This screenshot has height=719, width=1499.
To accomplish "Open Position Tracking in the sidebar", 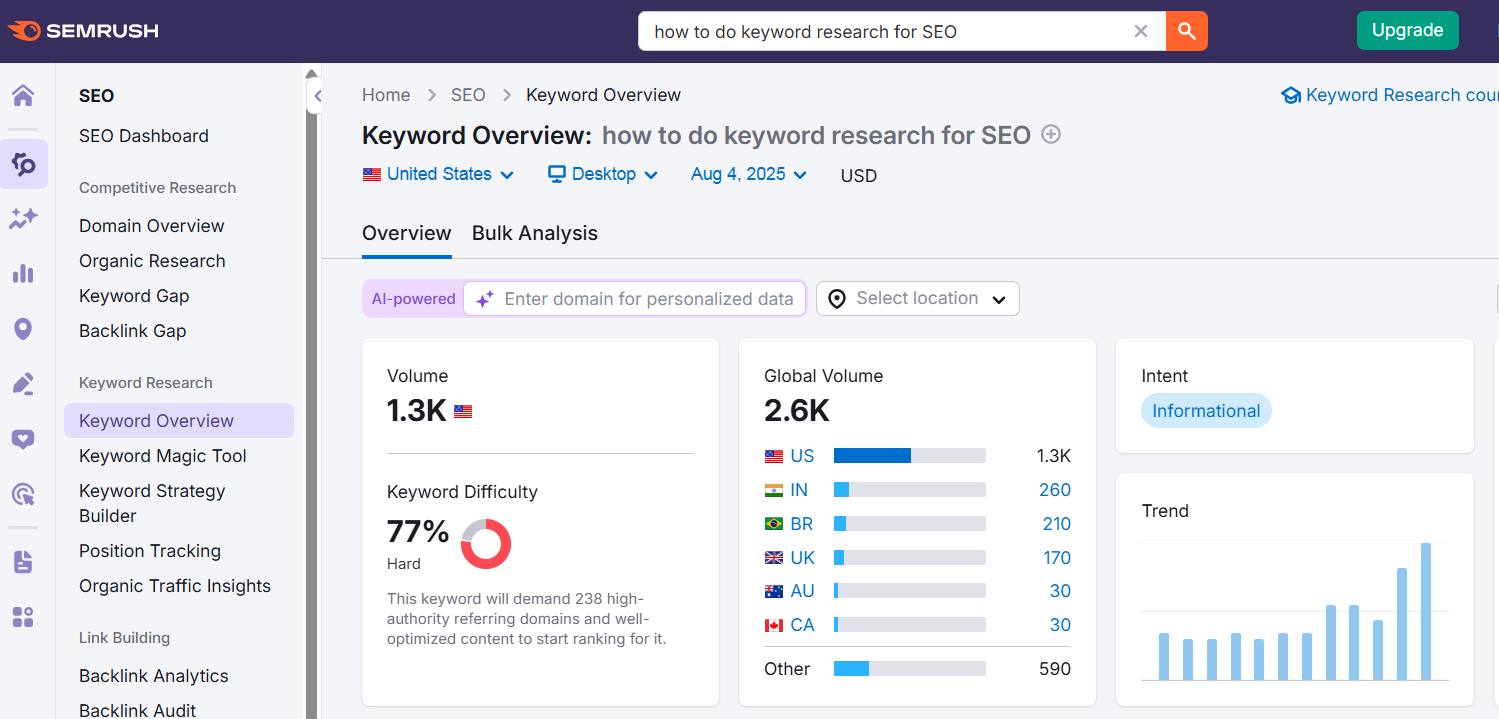I will pyautogui.click(x=150, y=551).
